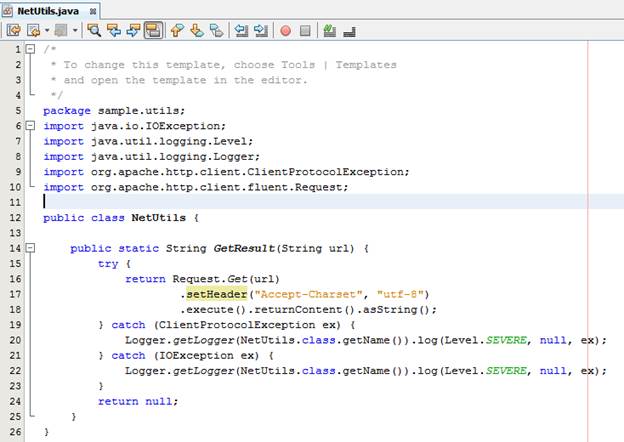Click line number 5 in the gutter

[x=18, y=110]
